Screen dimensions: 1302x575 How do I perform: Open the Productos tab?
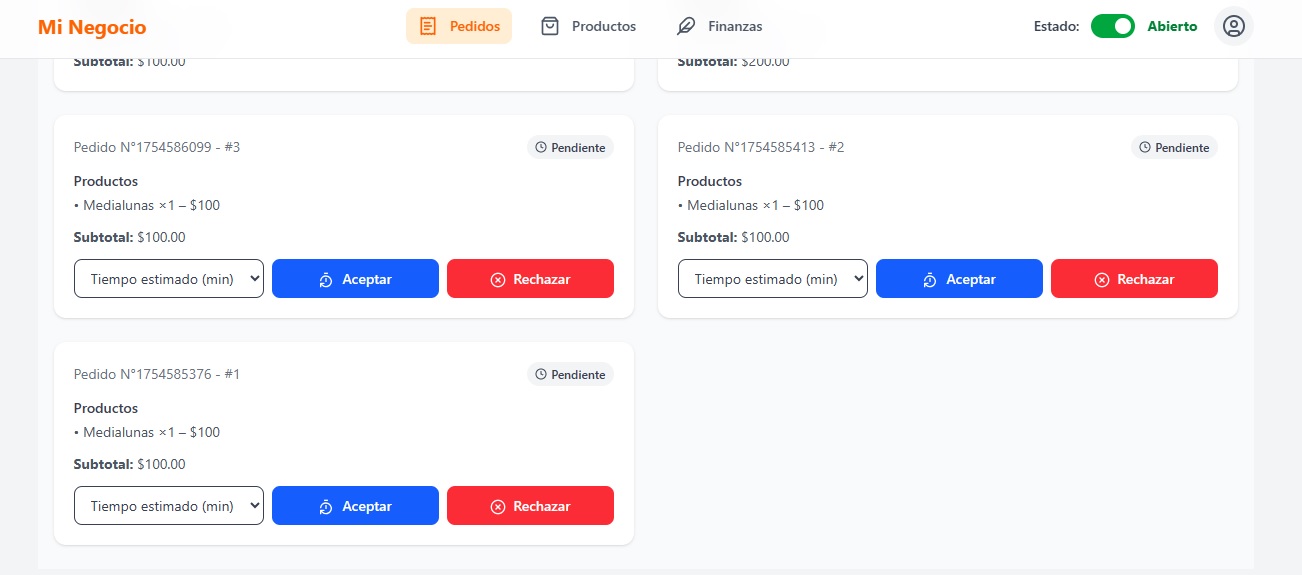pyautogui.click(x=588, y=26)
